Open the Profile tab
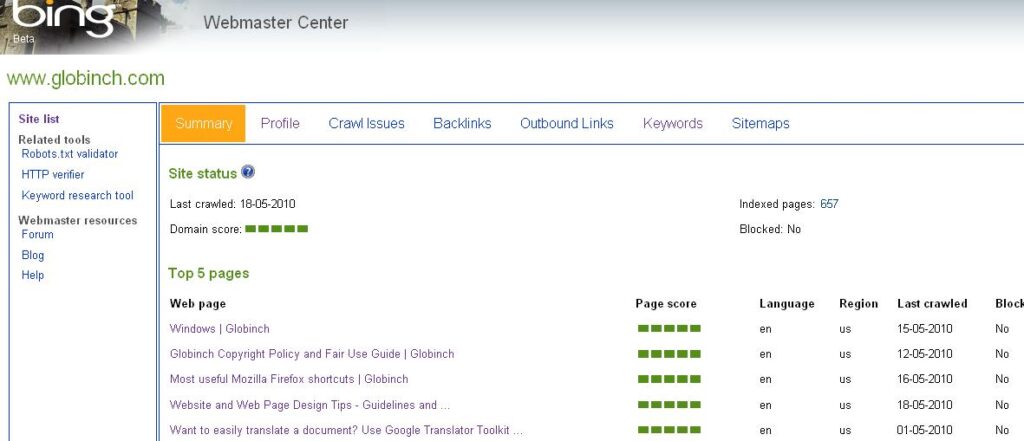 pos(280,123)
